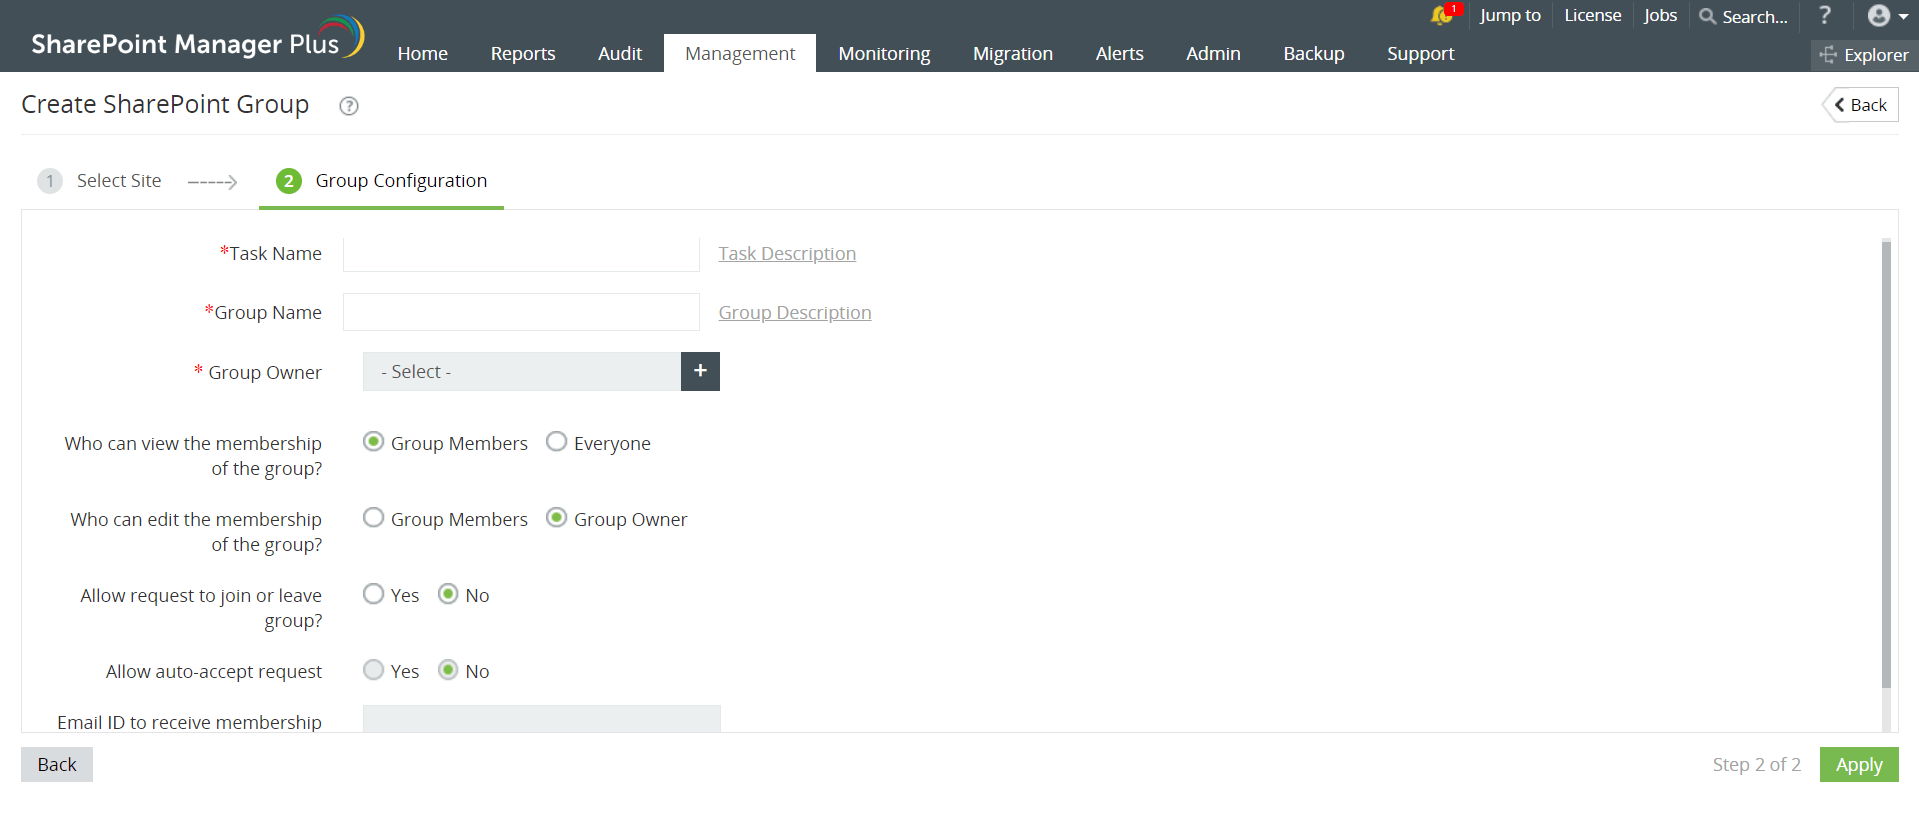The height and width of the screenshot is (838, 1919).
Task: Click the bottom-left Back button
Action: tap(57, 765)
